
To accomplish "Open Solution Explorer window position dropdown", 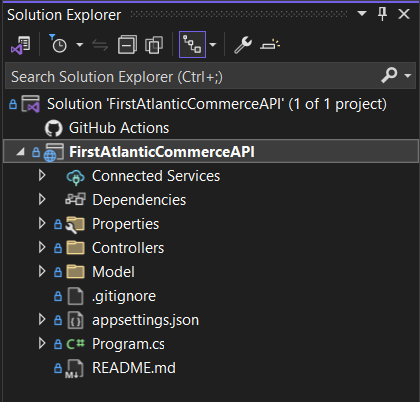I will click(362, 14).
